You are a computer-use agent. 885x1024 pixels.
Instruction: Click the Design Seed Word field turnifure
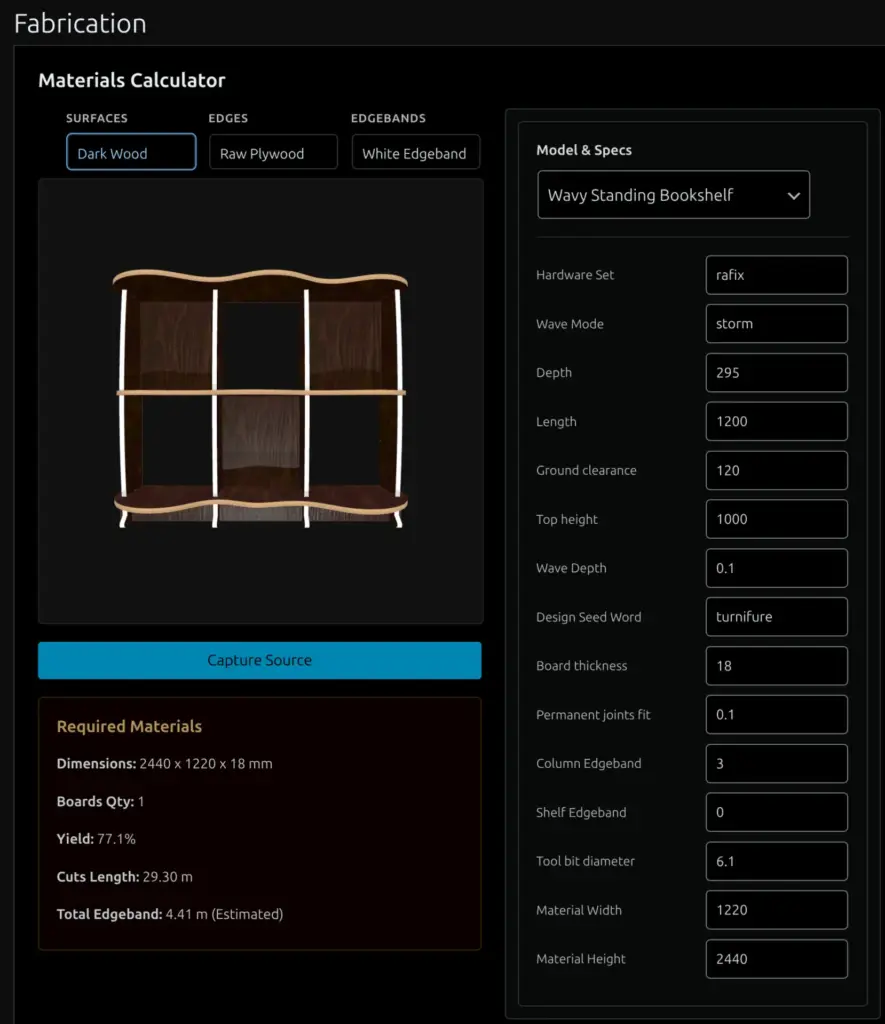pyautogui.click(x=777, y=616)
